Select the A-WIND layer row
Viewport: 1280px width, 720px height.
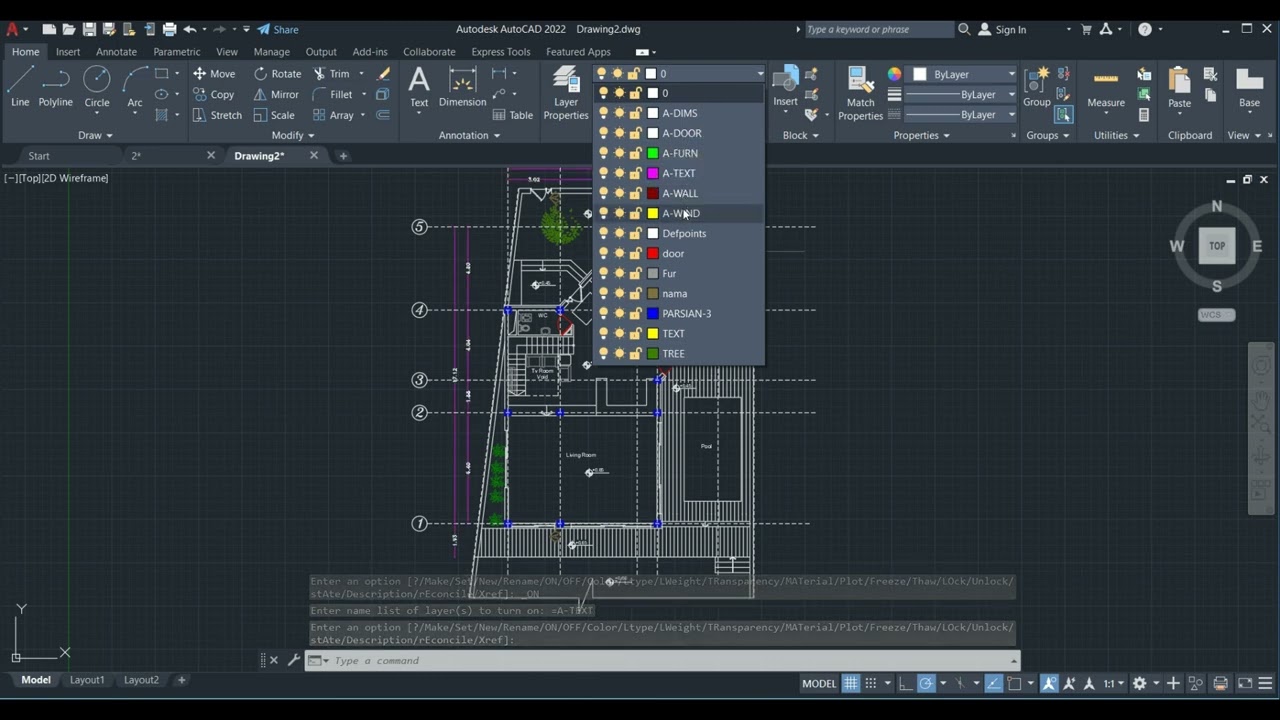point(680,213)
